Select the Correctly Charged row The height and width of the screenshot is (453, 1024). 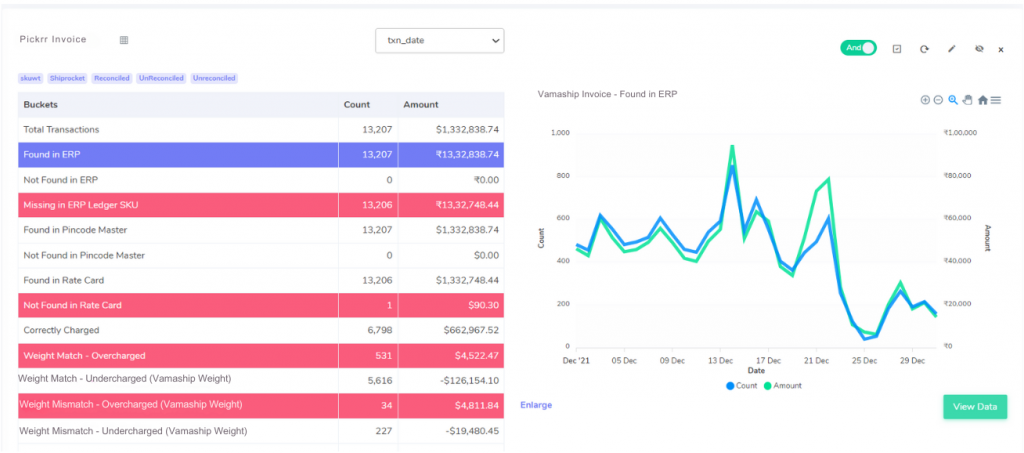pyautogui.click(x=261, y=330)
